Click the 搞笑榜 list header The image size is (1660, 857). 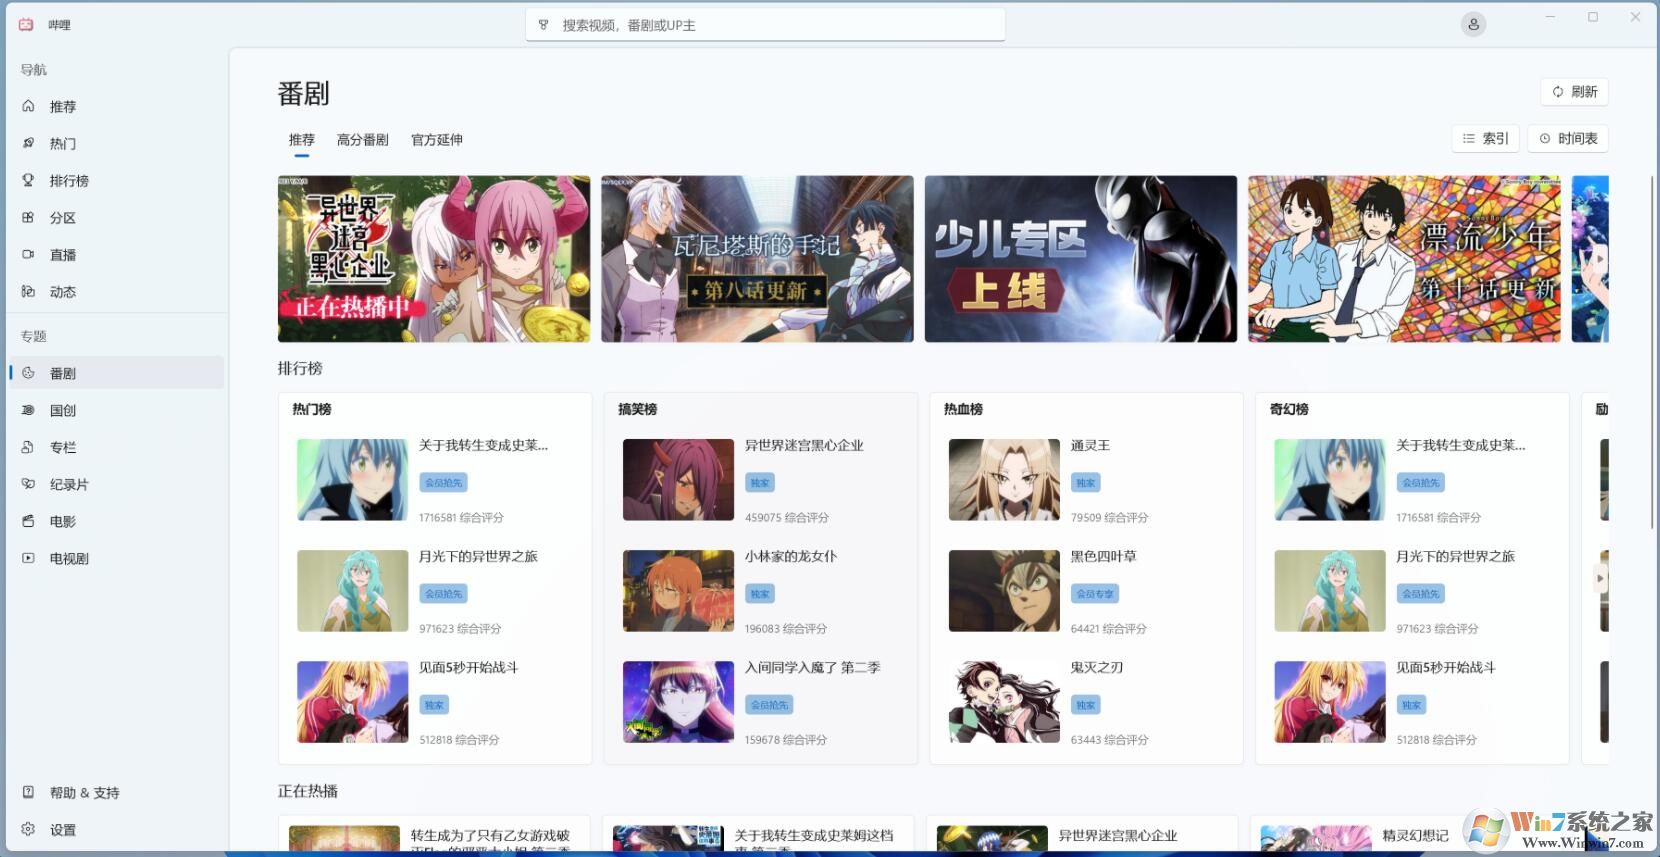point(638,409)
